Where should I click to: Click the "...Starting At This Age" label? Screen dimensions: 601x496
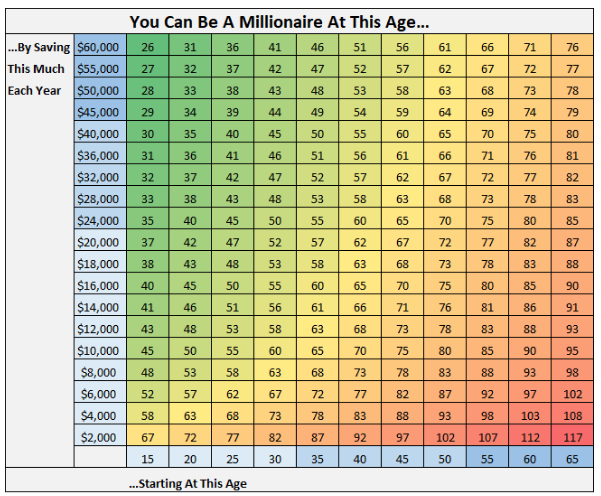(187, 483)
